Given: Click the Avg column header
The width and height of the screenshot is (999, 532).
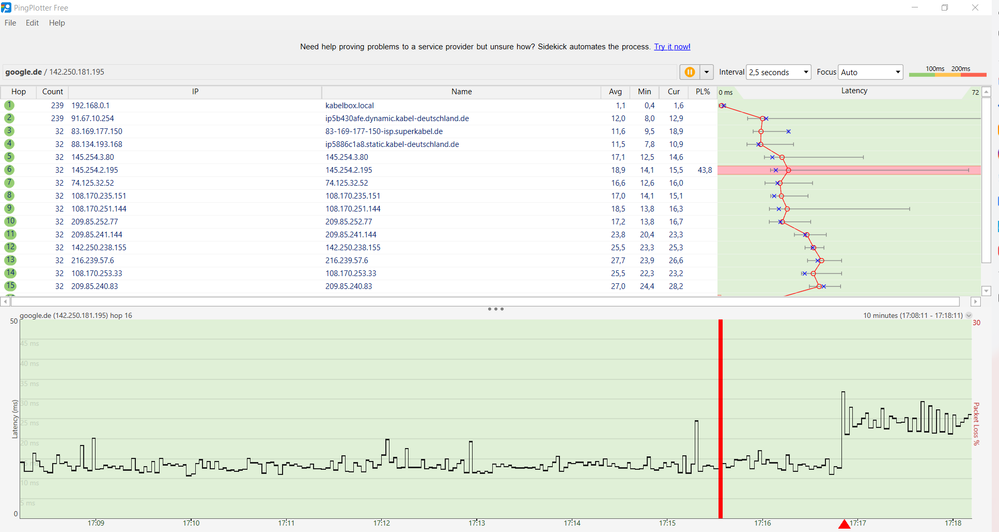Looking at the screenshot, I should (615, 92).
